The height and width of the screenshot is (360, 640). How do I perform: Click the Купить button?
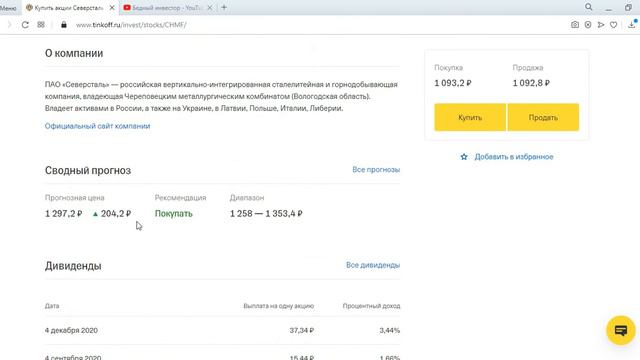[470, 118]
